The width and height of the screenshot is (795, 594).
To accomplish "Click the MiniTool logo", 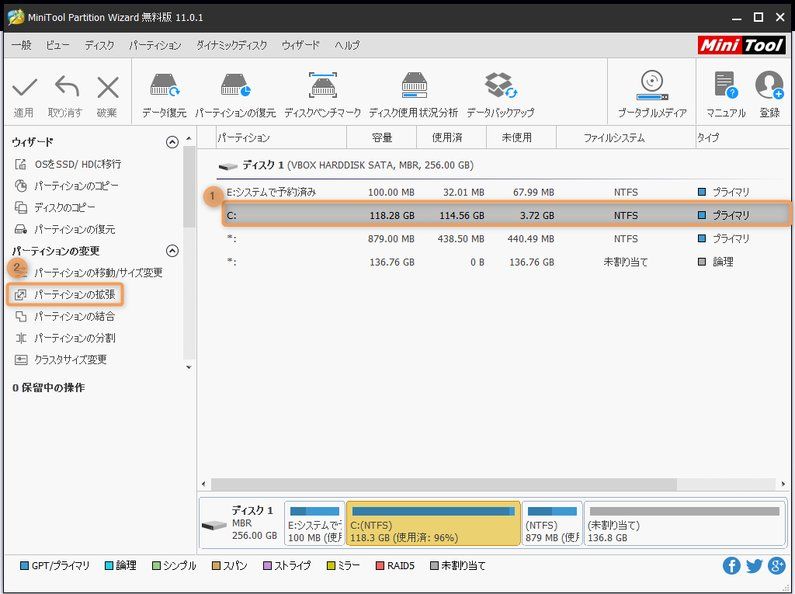I will click(x=741, y=45).
